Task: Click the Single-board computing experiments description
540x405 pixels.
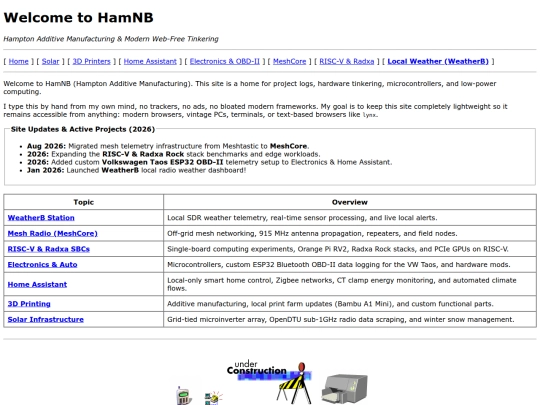Action: (338, 249)
